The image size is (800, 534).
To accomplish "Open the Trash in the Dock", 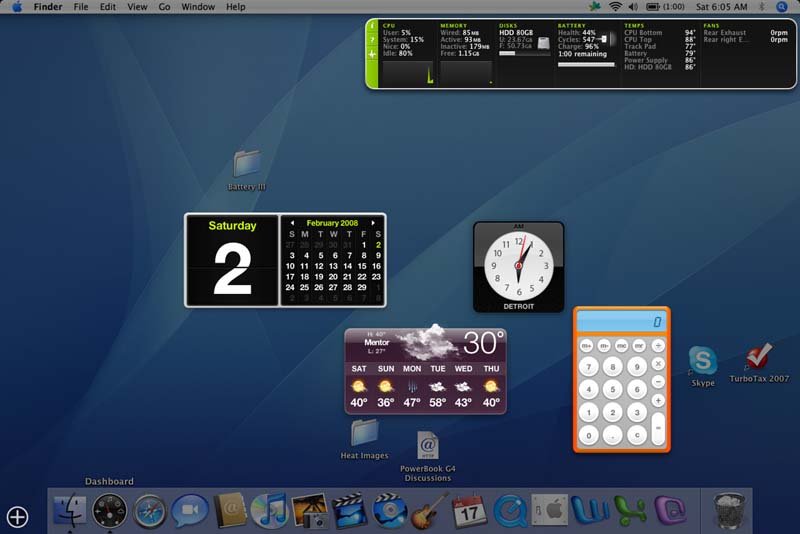I will pyautogui.click(x=729, y=510).
